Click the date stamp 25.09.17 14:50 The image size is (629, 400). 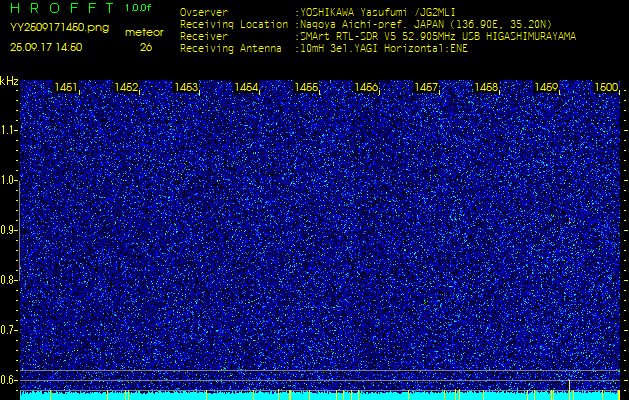[x=46, y=47]
